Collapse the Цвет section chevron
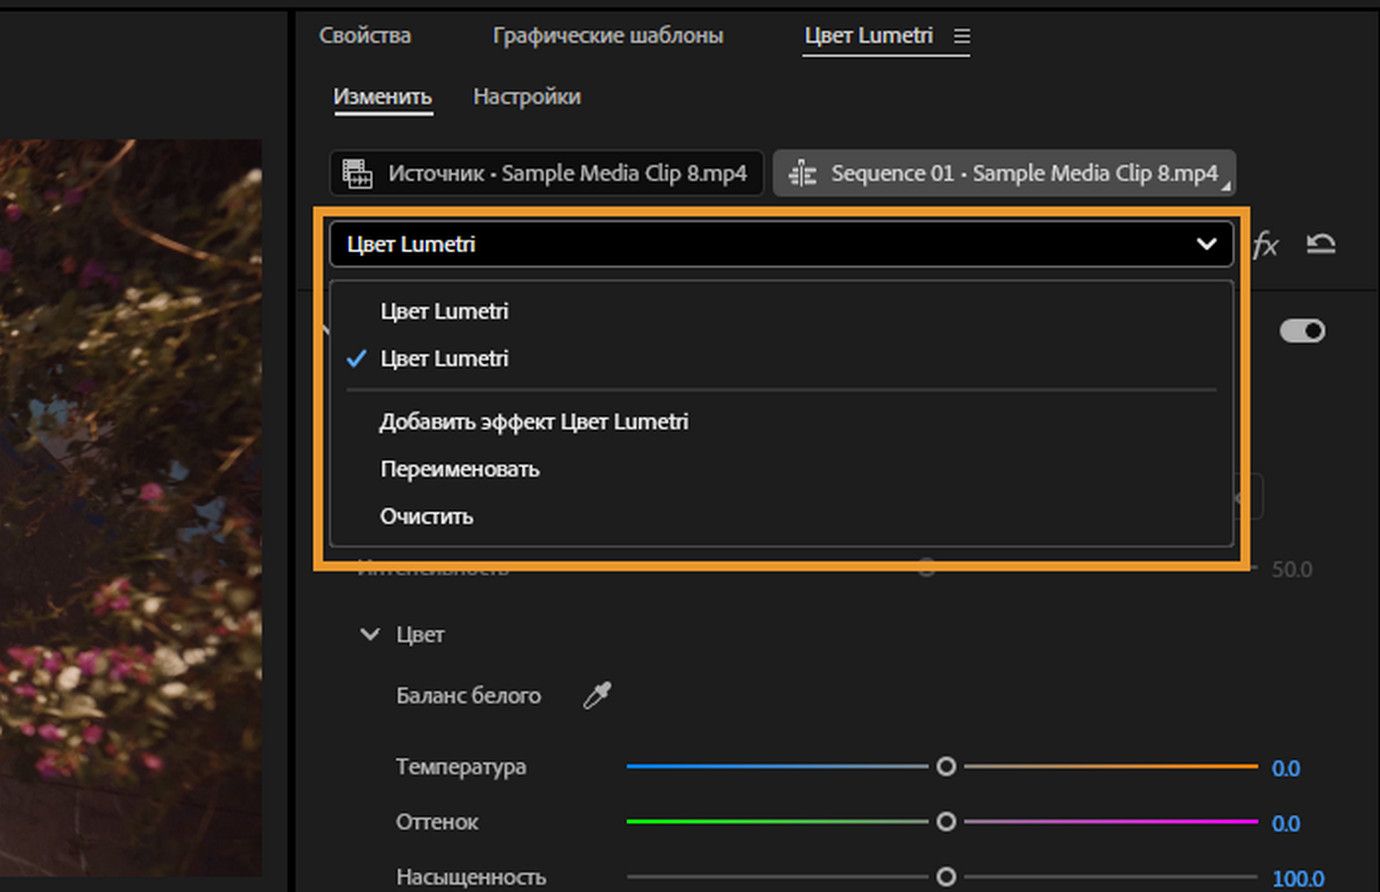Viewport: 1380px width, 892px height. click(370, 634)
